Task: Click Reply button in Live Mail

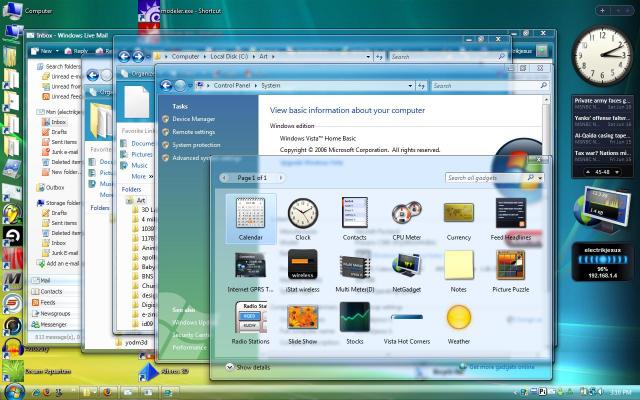Action: 76,51
